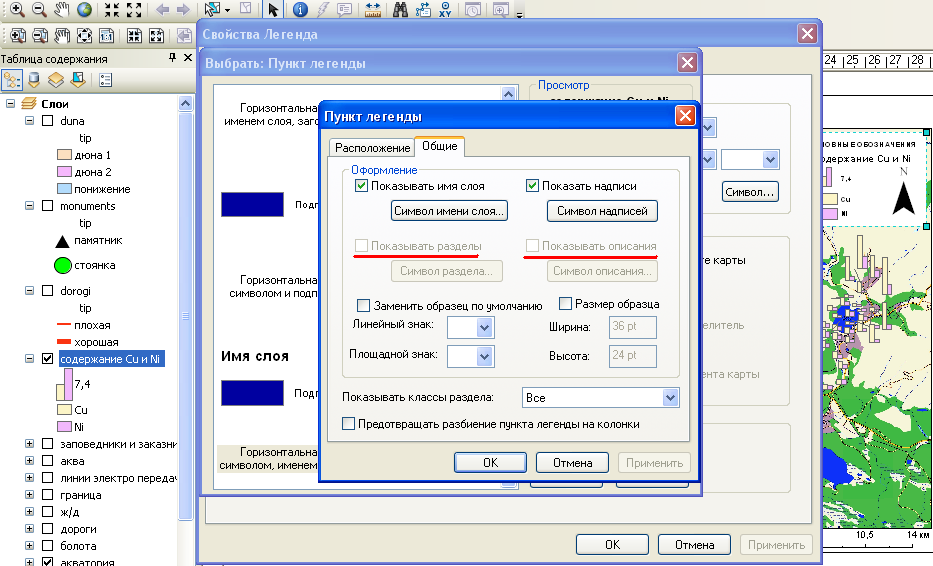This screenshot has width=933, height=566.
Task: Confirm Пункт легенды dialog with OK
Action: 490,462
